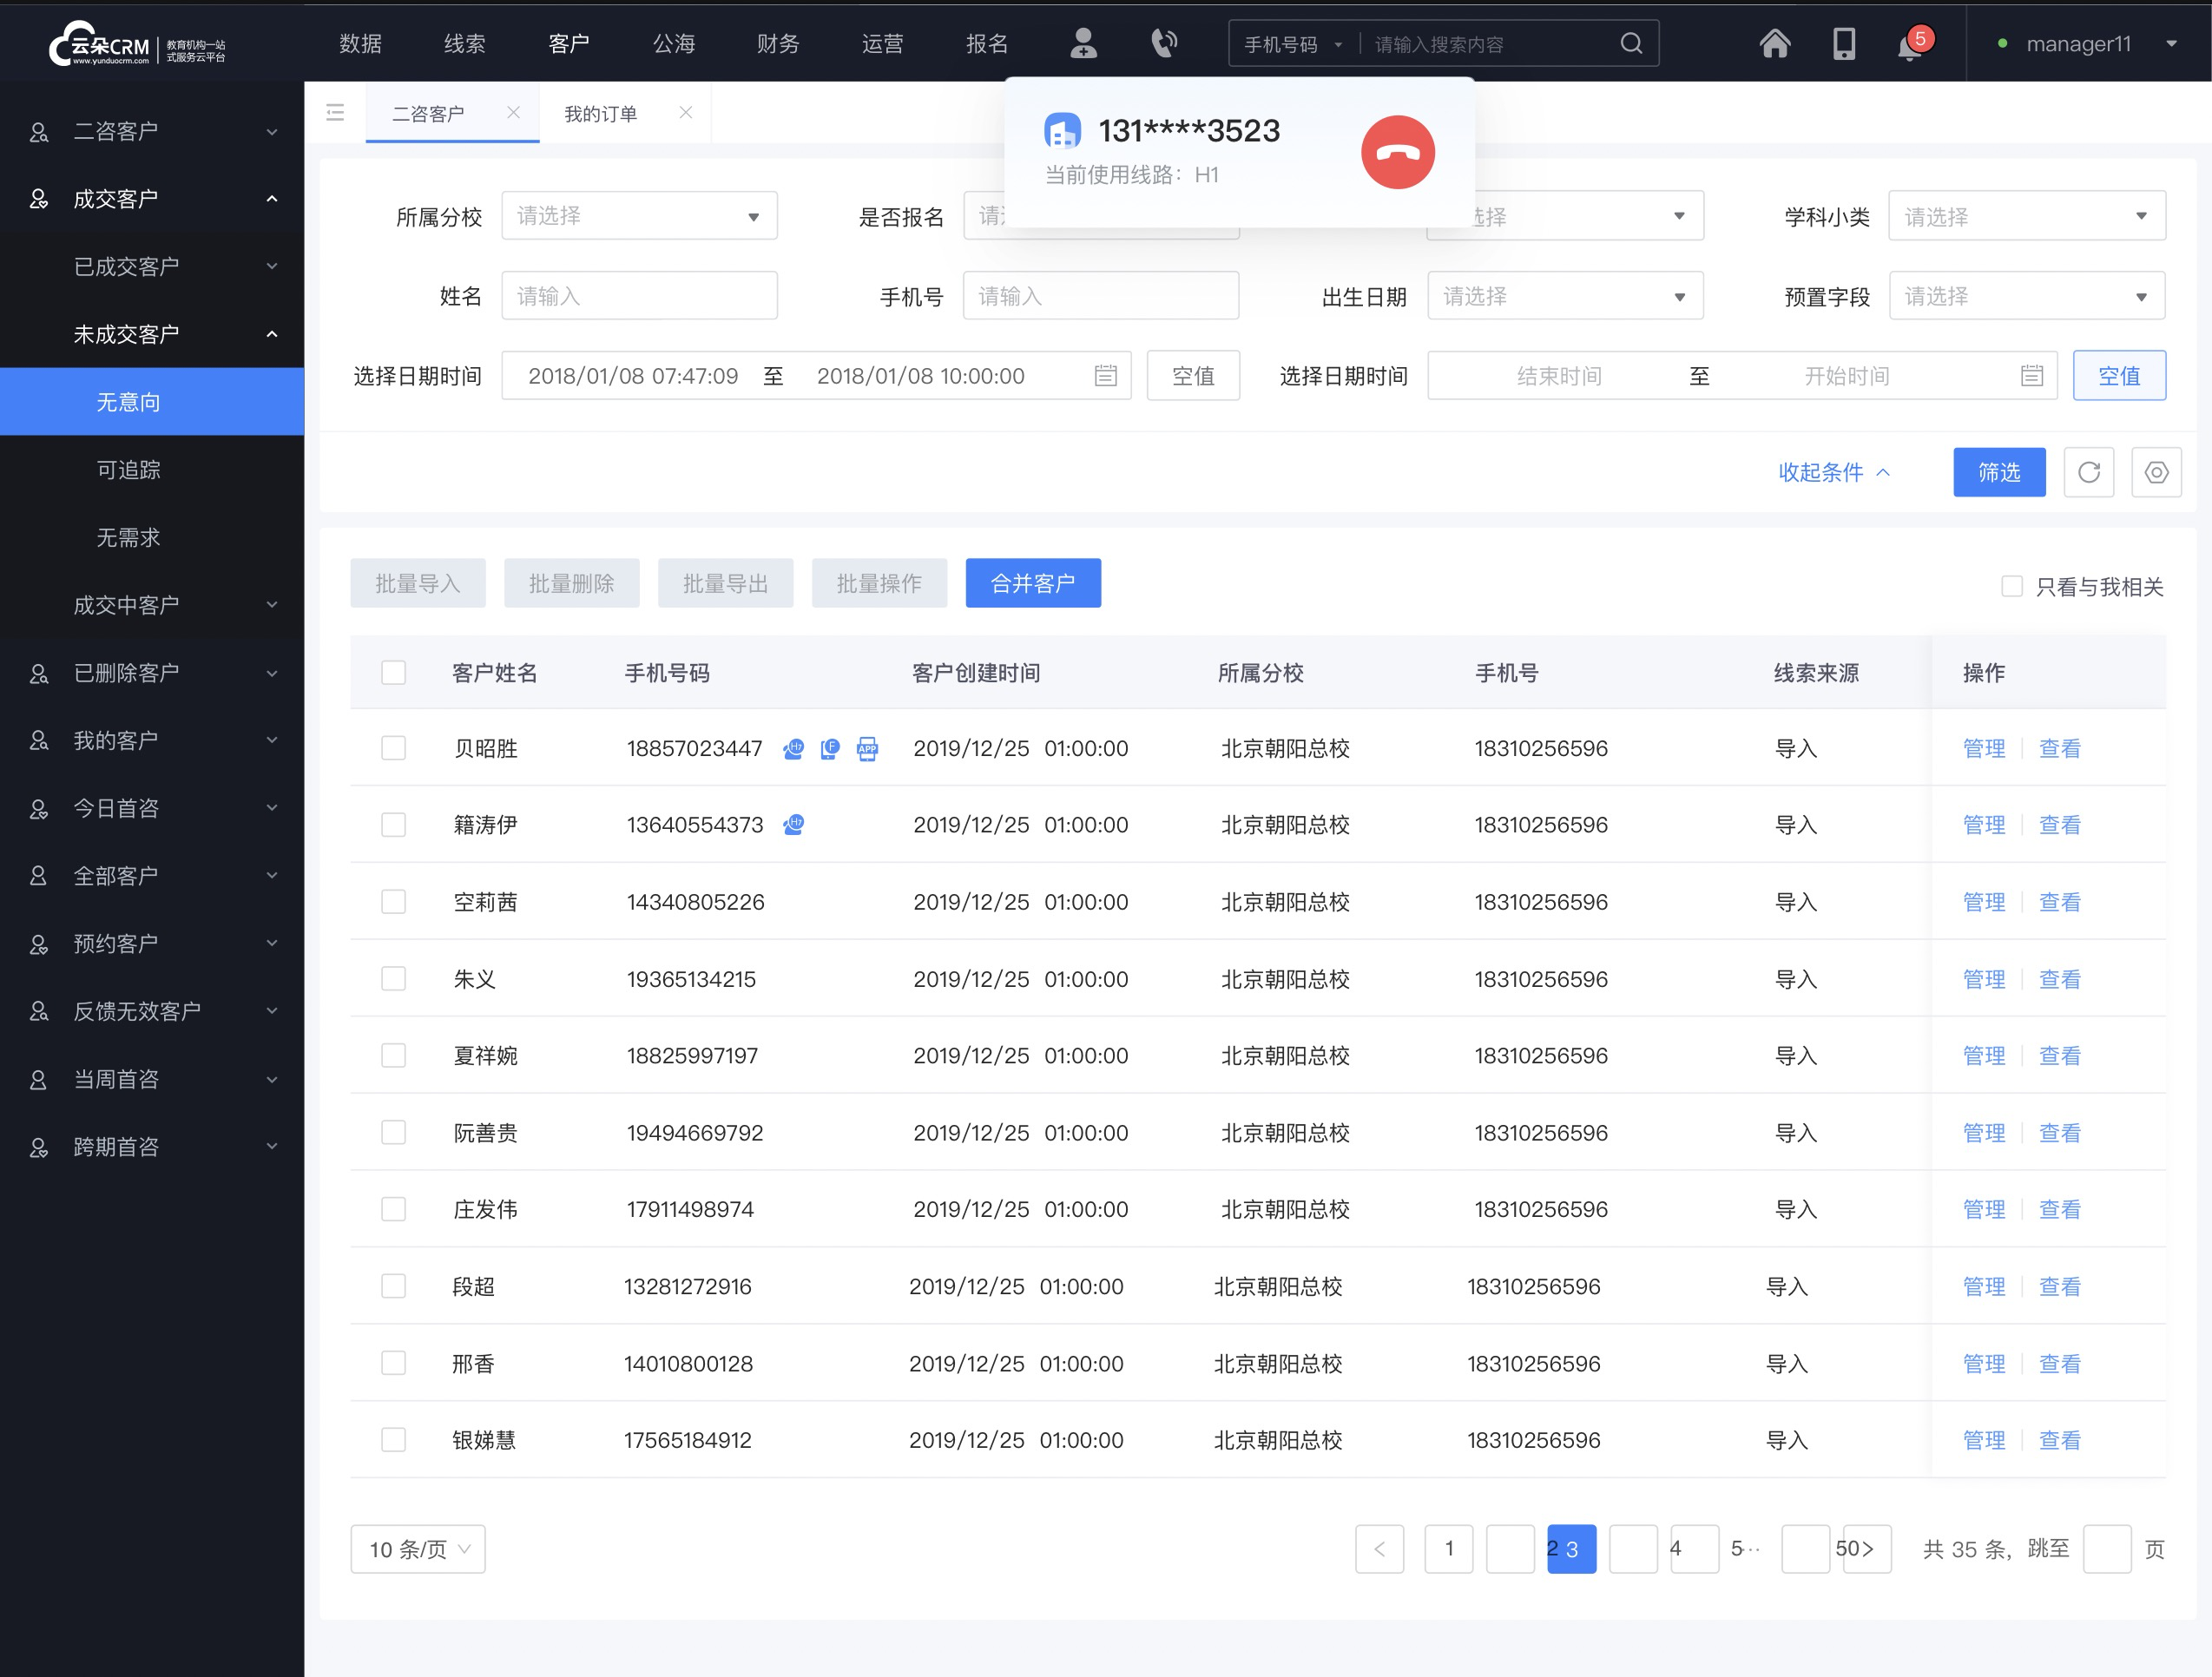Click 合并客户 button
The image size is (2212, 1677).
pos(1034,583)
